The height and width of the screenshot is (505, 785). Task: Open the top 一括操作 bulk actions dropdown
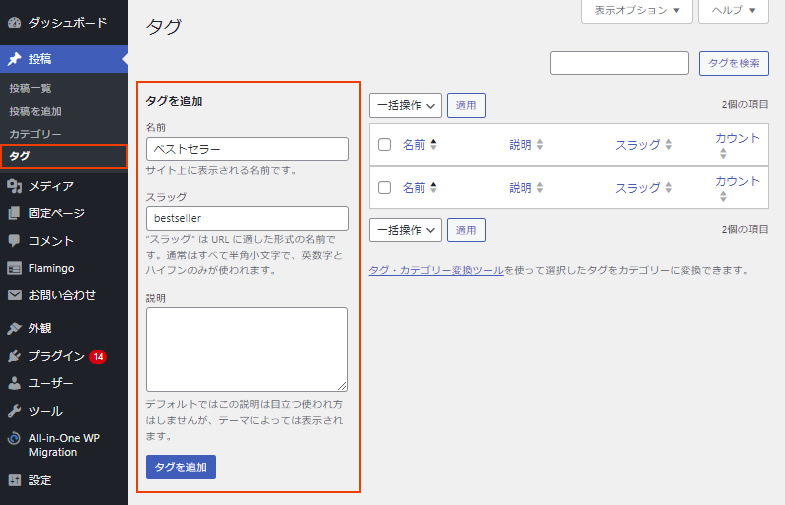pos(405,104)
